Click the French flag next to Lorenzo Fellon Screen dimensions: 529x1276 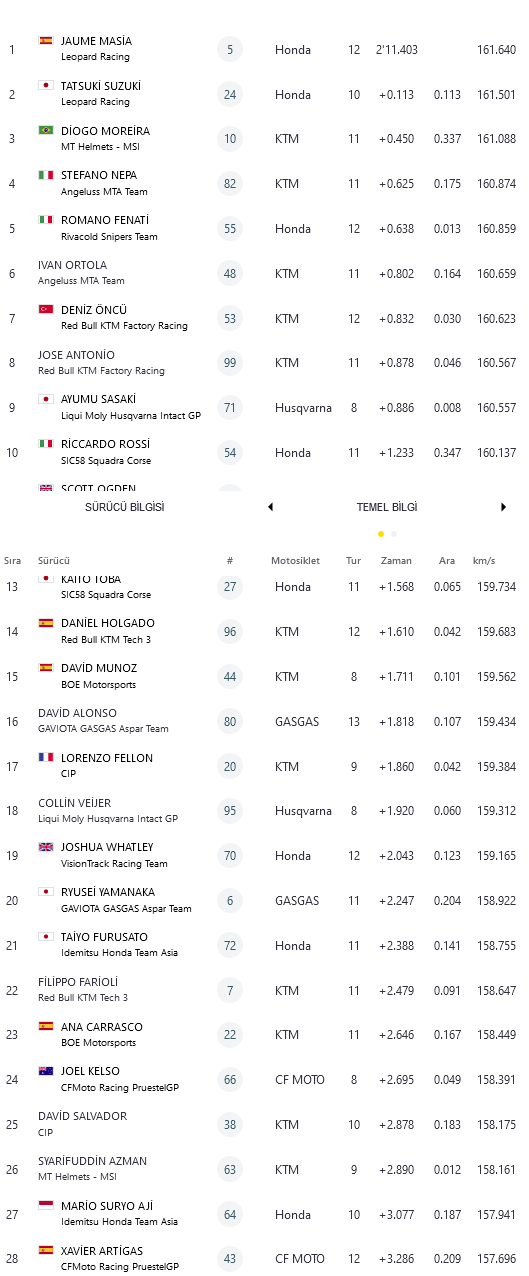pos(45,757)
